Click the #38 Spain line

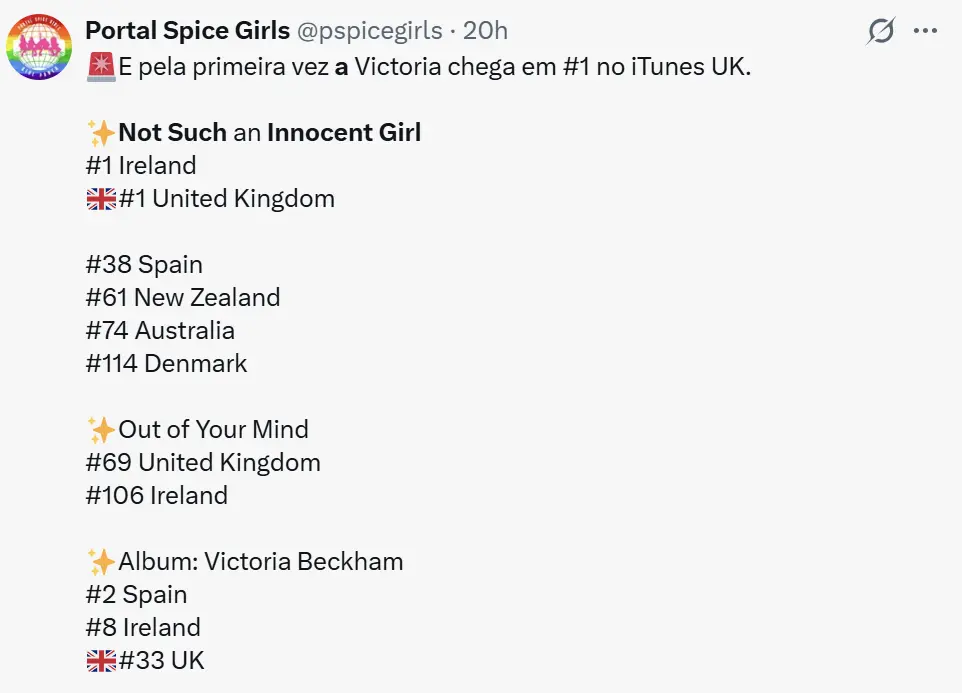click(x=144, y=265)
